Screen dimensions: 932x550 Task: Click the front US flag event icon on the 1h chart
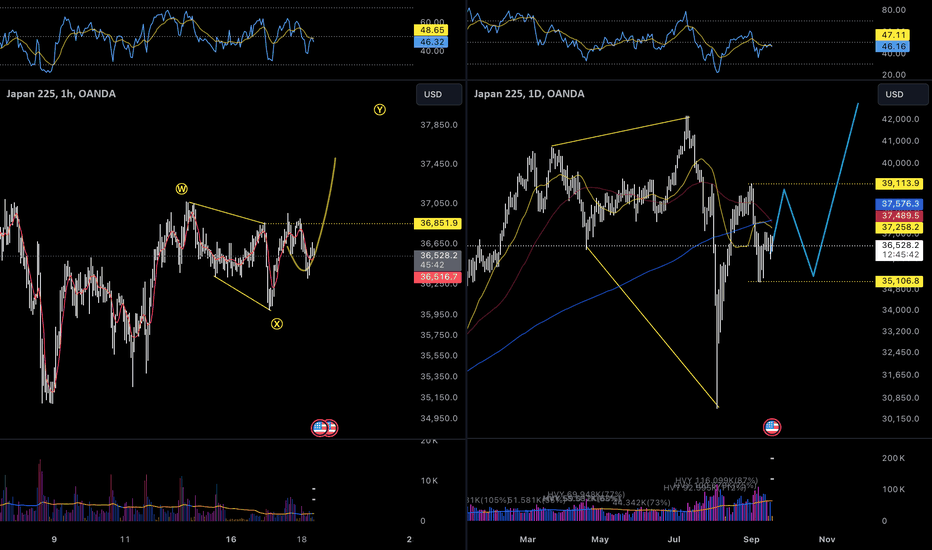point(320,428)
